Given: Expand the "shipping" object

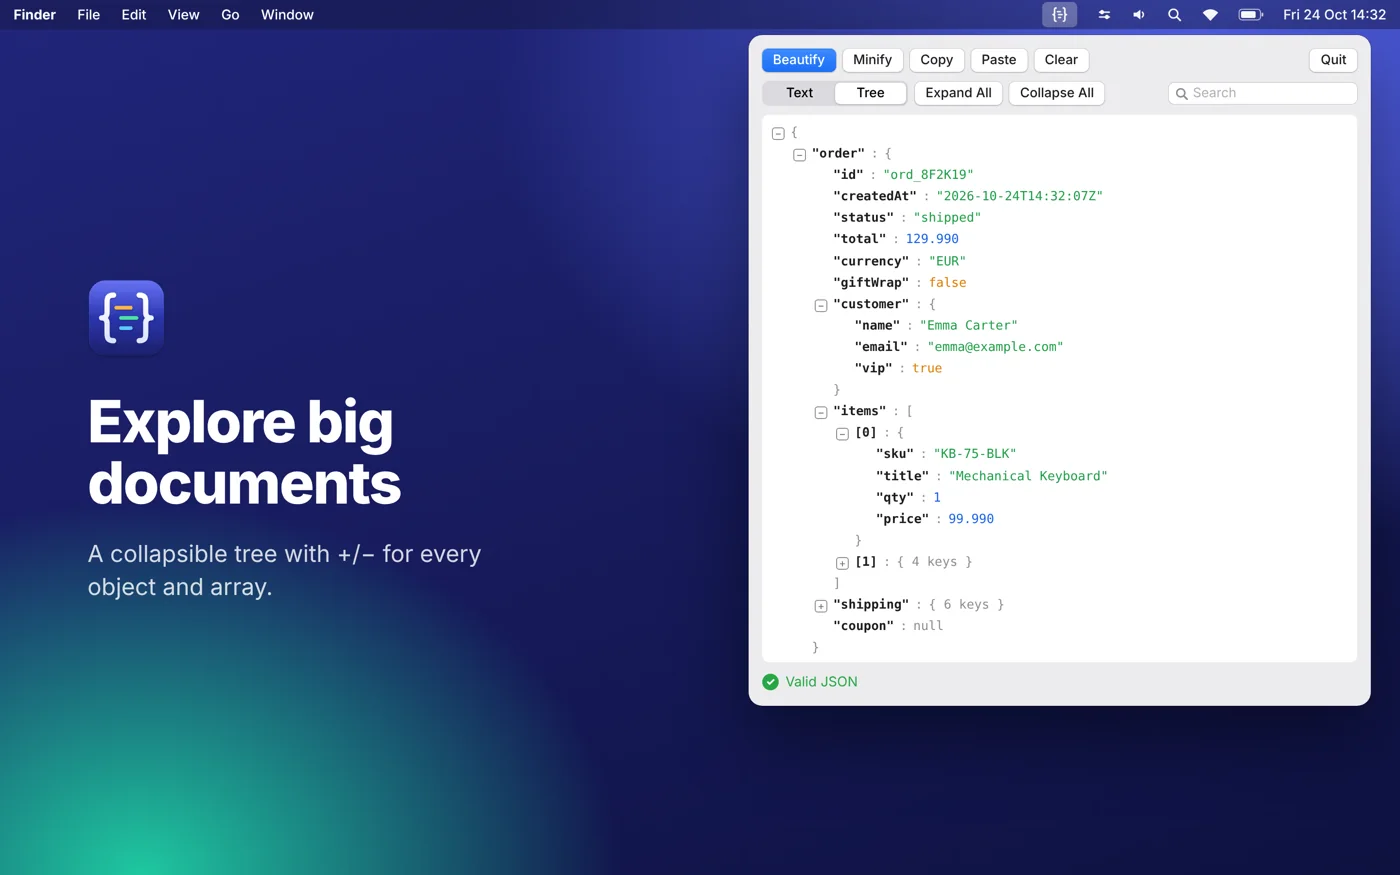Looking at the screenshot, I should click(x=821, y=606).
